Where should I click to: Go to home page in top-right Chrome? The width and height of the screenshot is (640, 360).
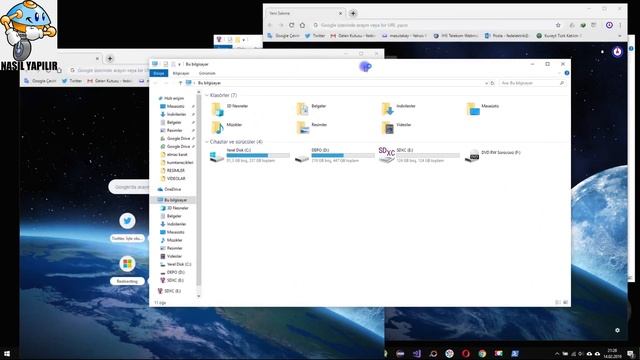click(x=302, y=25)
